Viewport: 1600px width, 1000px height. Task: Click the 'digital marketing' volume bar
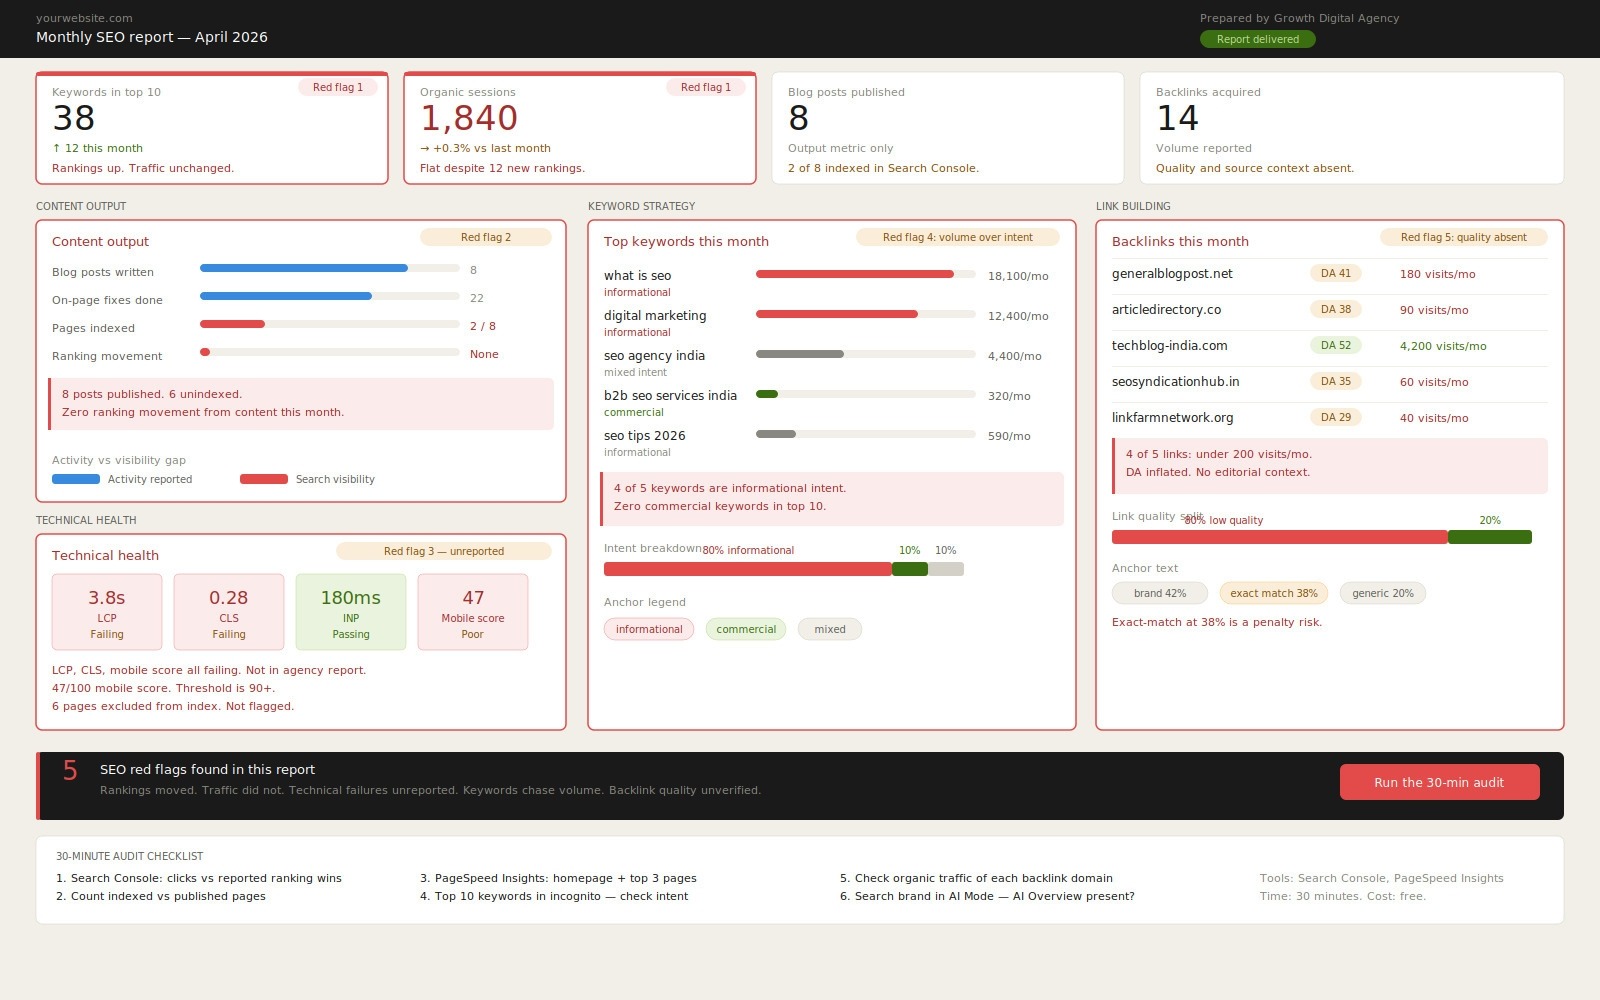tap(866, 314)
